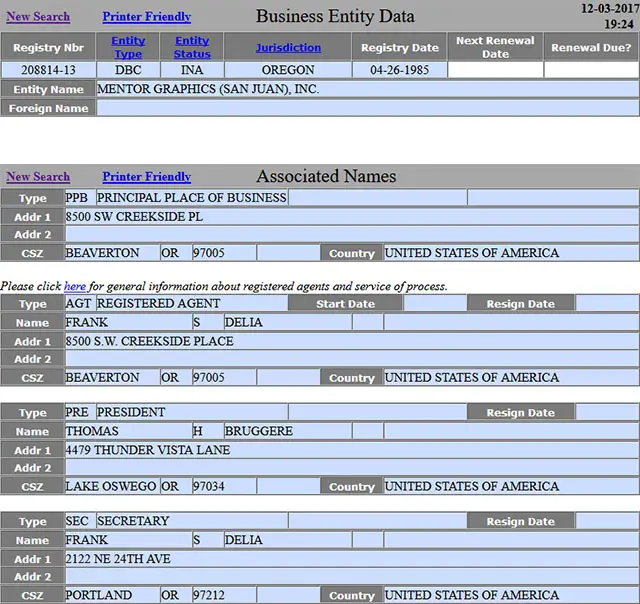This screenshot has width=640, height=604.
Task: Click first name THOMAS
Action: coord(92,431)
